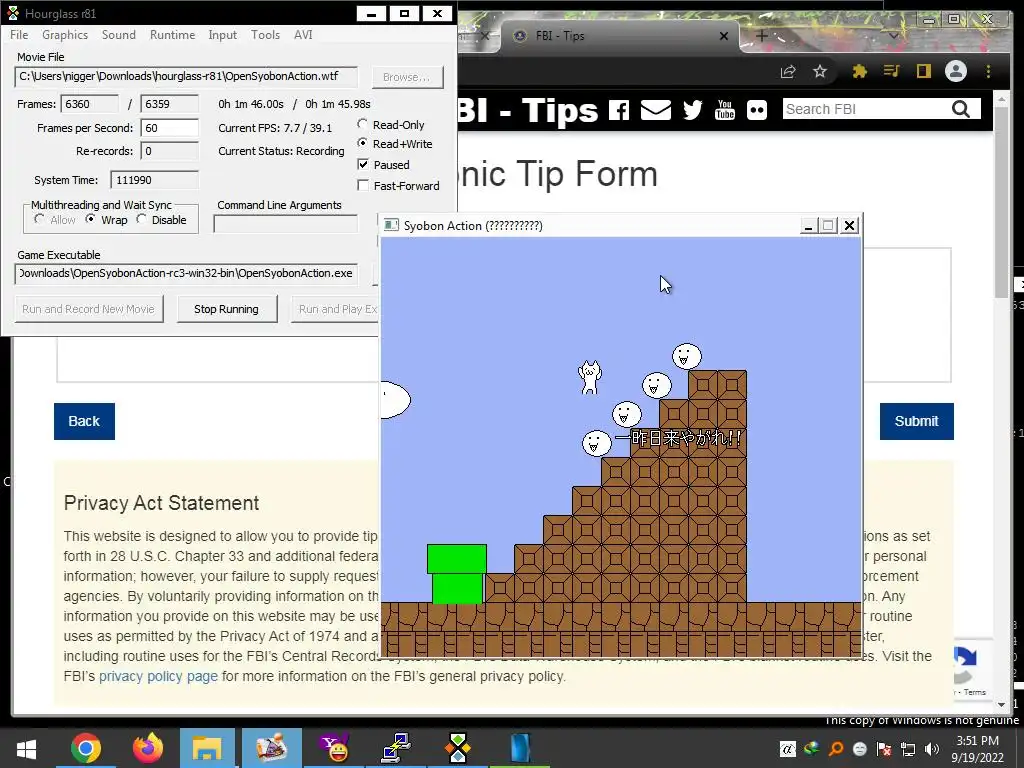Screen dimensions: 1024x768
Task: Click the Search FBI input field
Action: tap(865, 109)
